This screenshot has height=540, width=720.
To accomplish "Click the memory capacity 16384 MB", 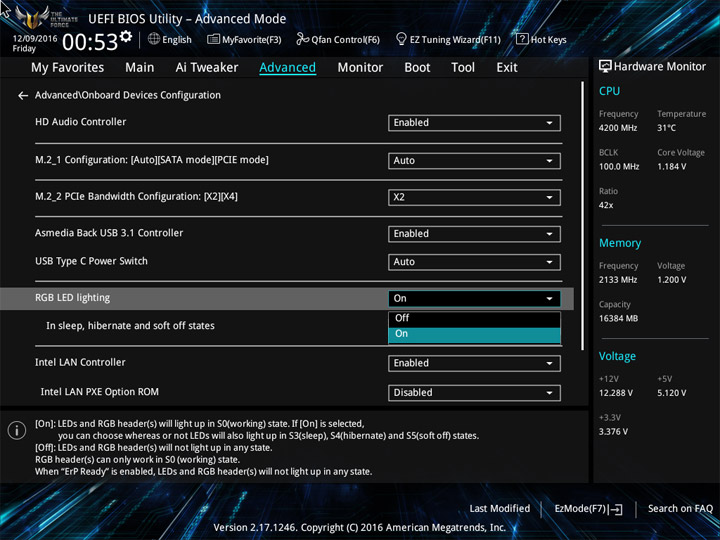I will click(618, 318).
